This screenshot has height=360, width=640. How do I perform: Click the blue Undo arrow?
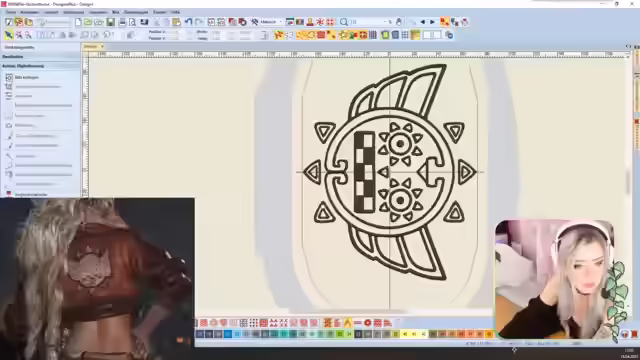(x=188, y=22)
